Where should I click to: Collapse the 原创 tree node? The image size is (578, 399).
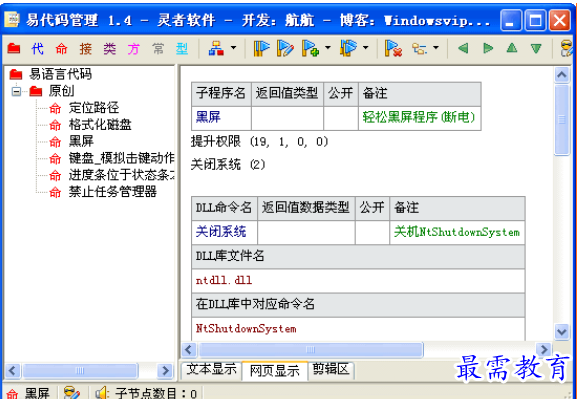click(16, 91)
